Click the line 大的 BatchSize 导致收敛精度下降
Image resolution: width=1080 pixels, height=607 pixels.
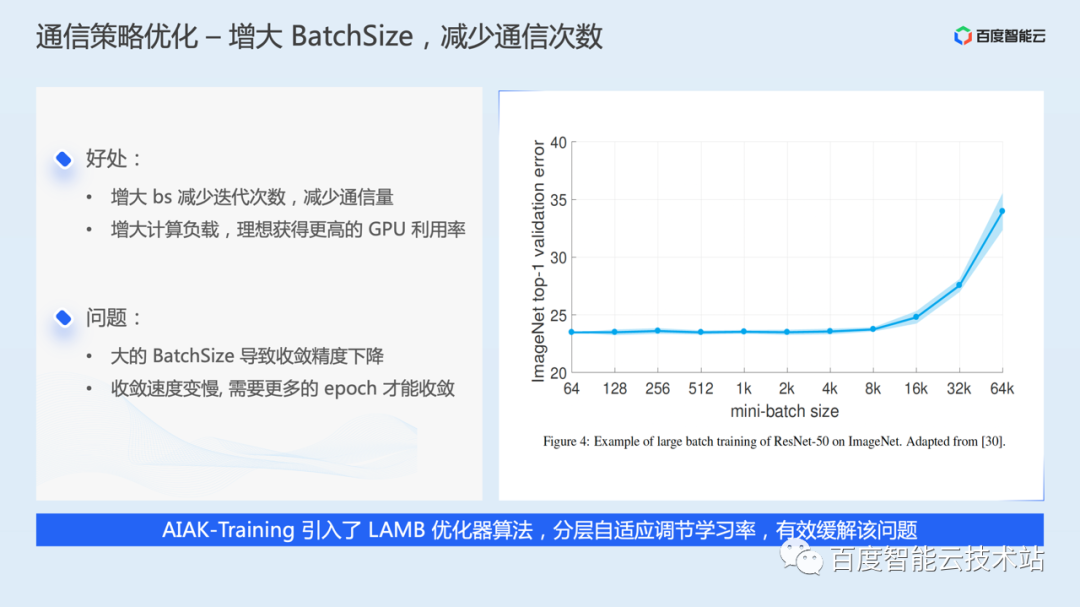[247, 356]
